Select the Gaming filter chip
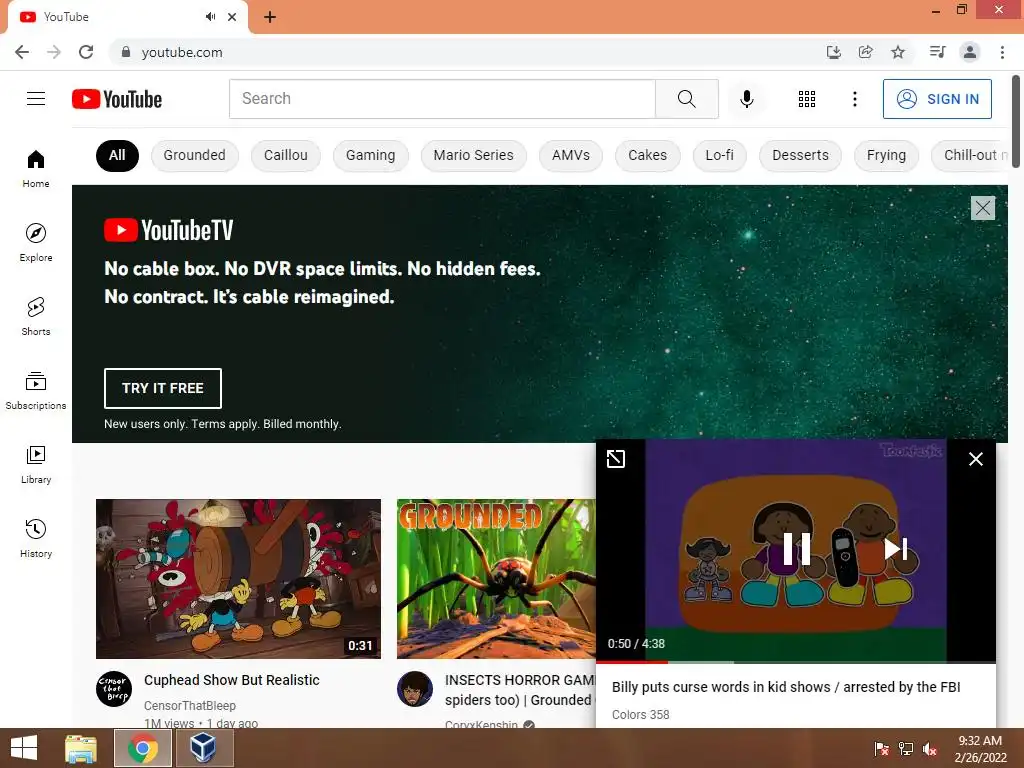 click(370, 155)
